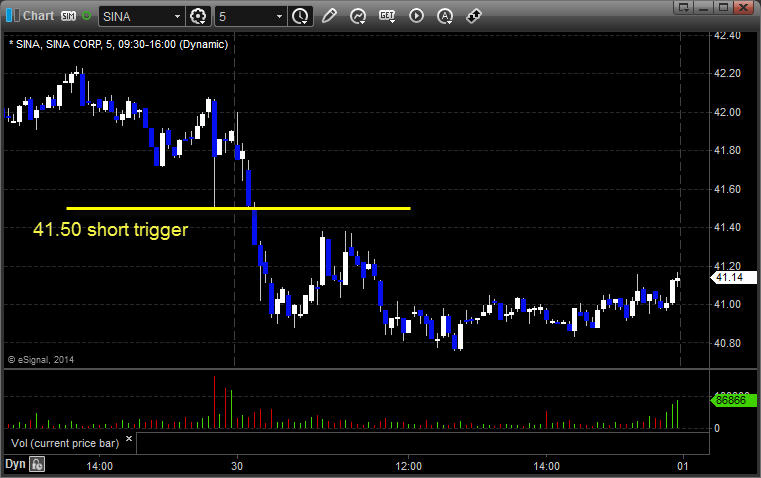Screen dimensions: 761x478
Task: Click the tallest red volume bar
Action: pyautogui.click(x=214, y=402)
